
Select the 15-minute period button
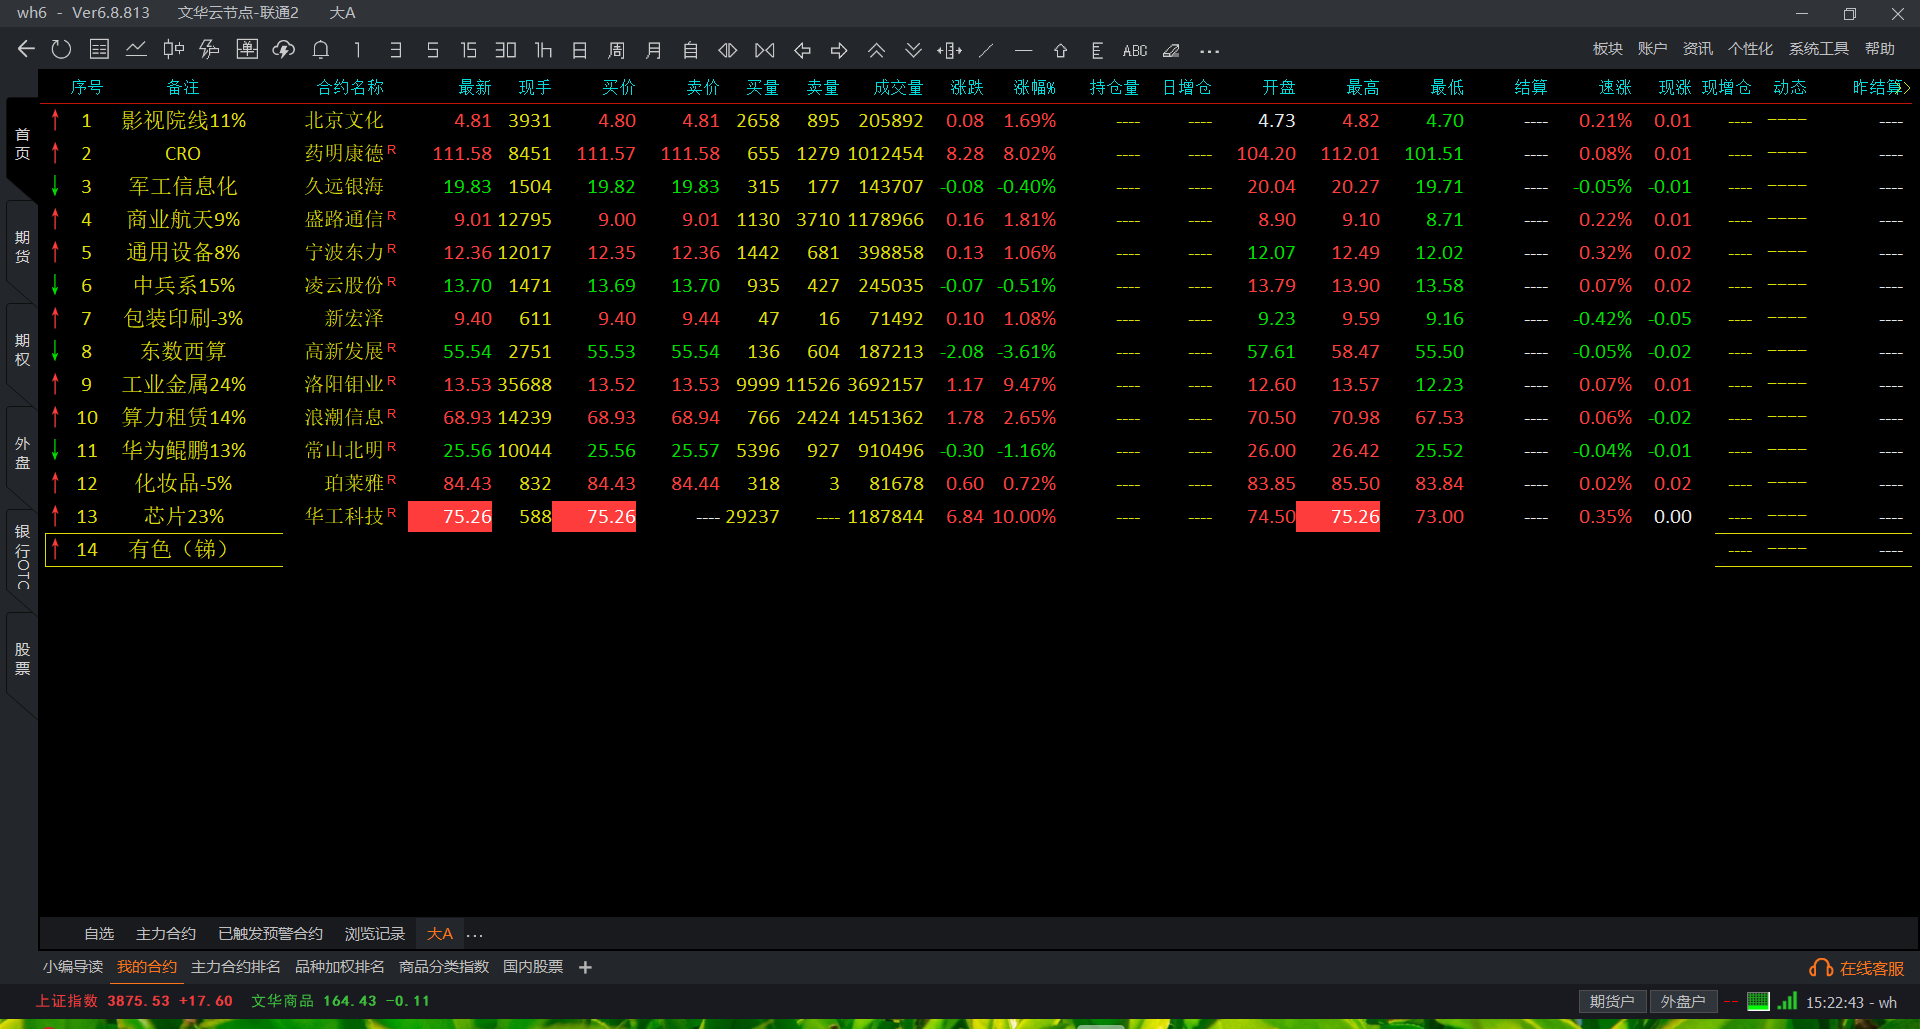click(x=468, y=50)
